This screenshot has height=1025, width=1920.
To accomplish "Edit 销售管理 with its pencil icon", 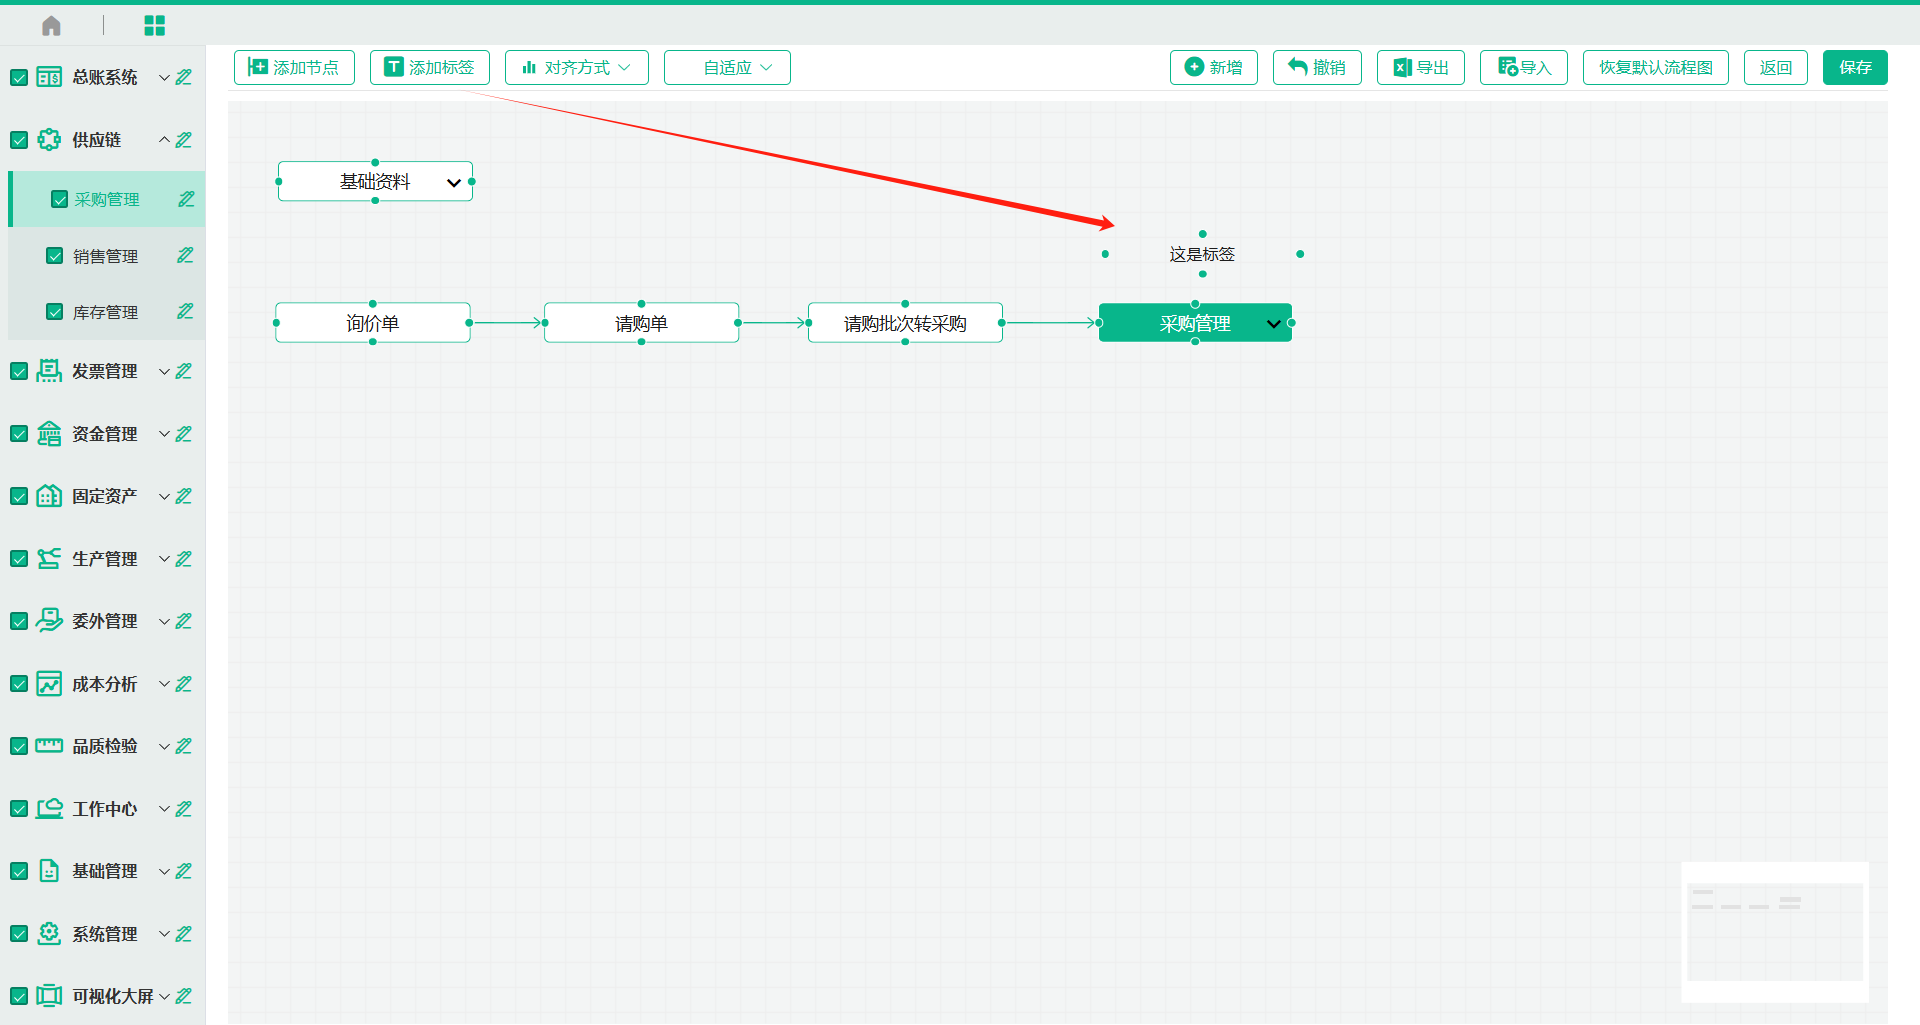I will [186, 256].
